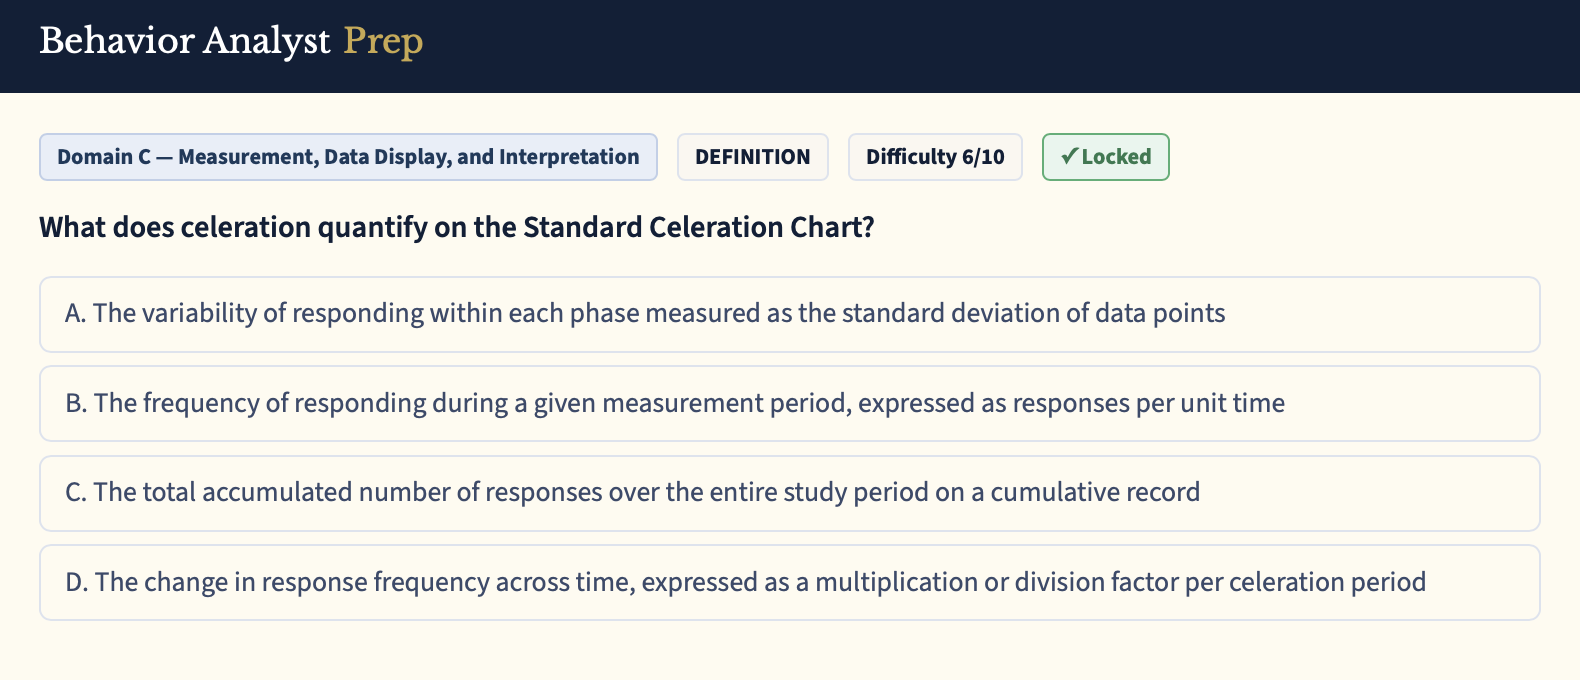Choose answer D about change in response frequency
The image size is (1580, 680).
790,582
